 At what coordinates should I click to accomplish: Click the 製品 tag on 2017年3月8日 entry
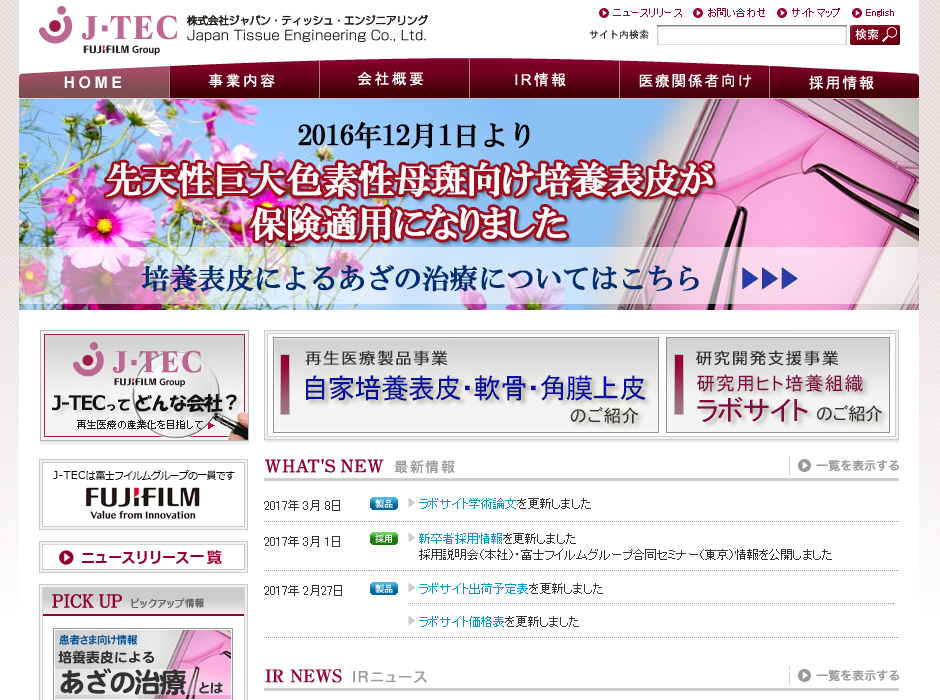click(x=384, y=503)
